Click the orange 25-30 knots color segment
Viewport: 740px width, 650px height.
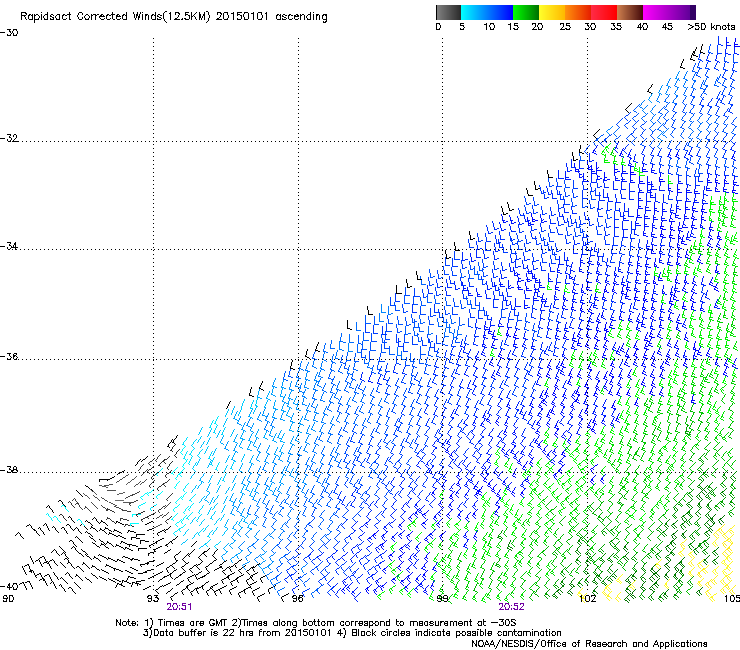coord(578,12)
